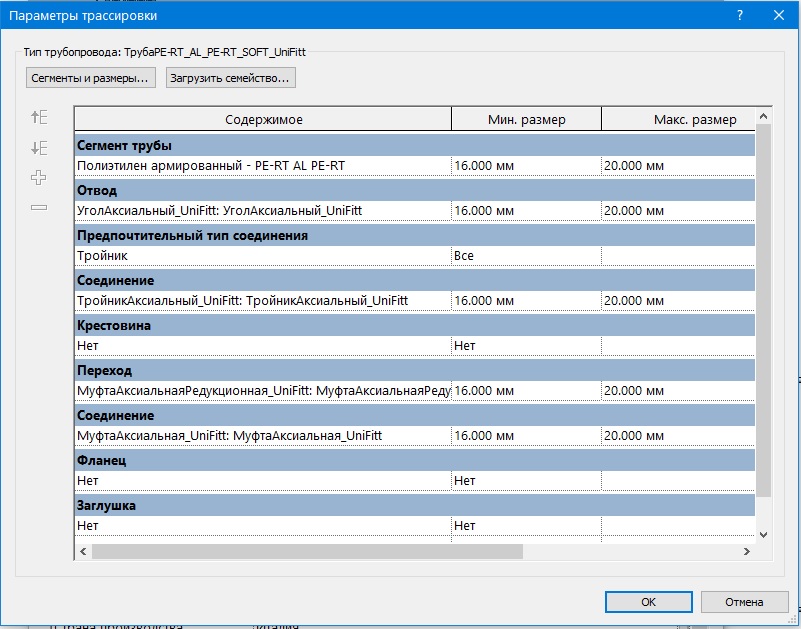Screen dimensions: 801x629
Task: Select the Нет content cell under Фланец
Action: 263,481
